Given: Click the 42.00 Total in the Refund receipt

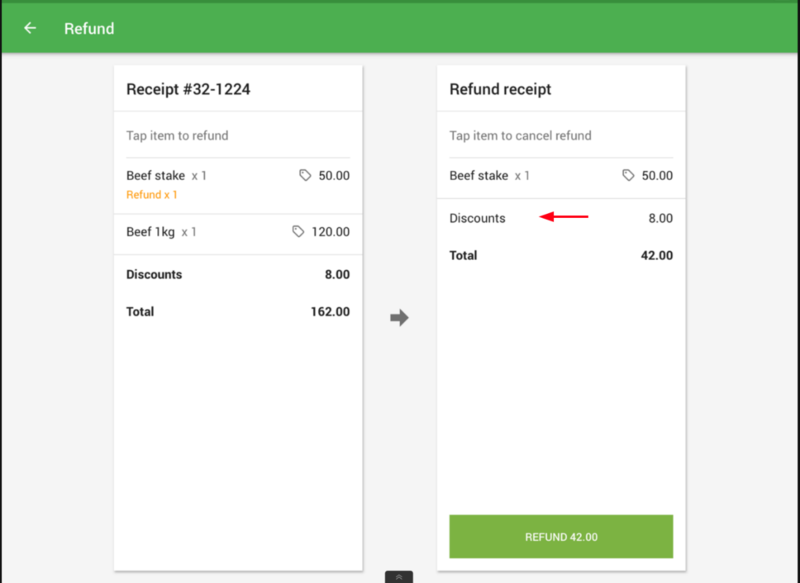Looking at the screenshot, I should (656, 256).
